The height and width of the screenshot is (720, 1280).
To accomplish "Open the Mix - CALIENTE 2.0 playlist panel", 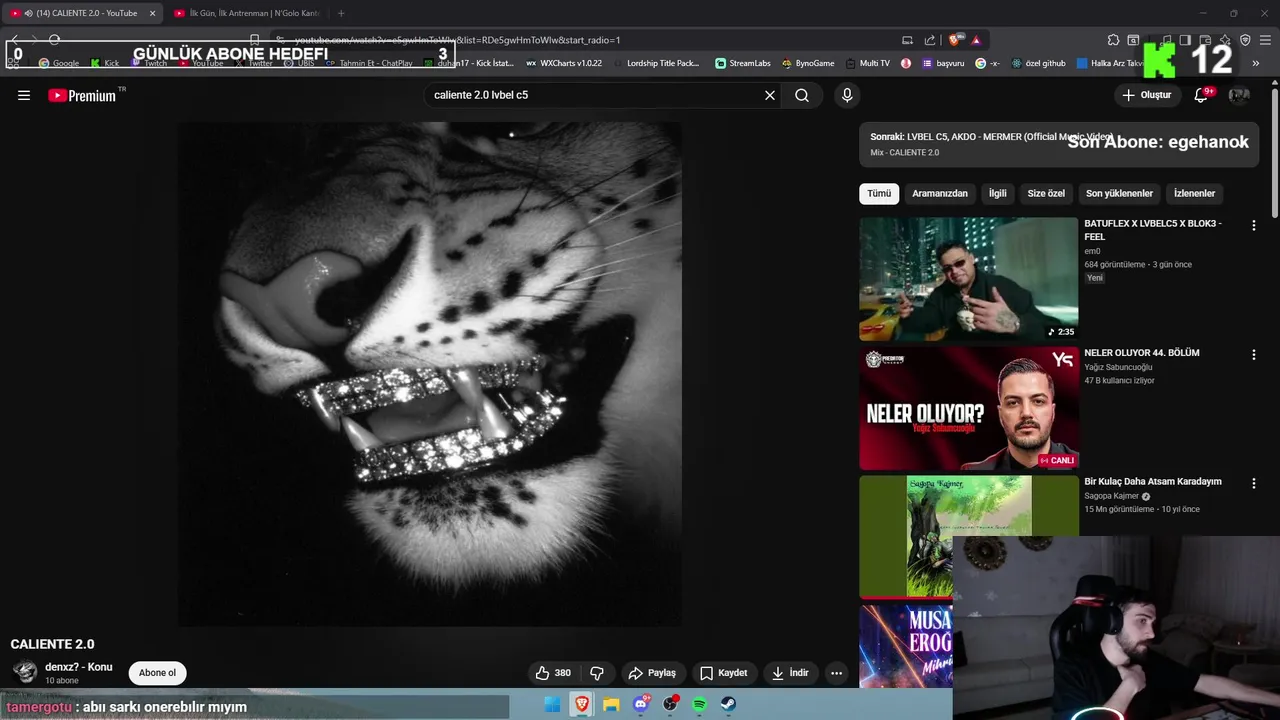I will 1059,144.
